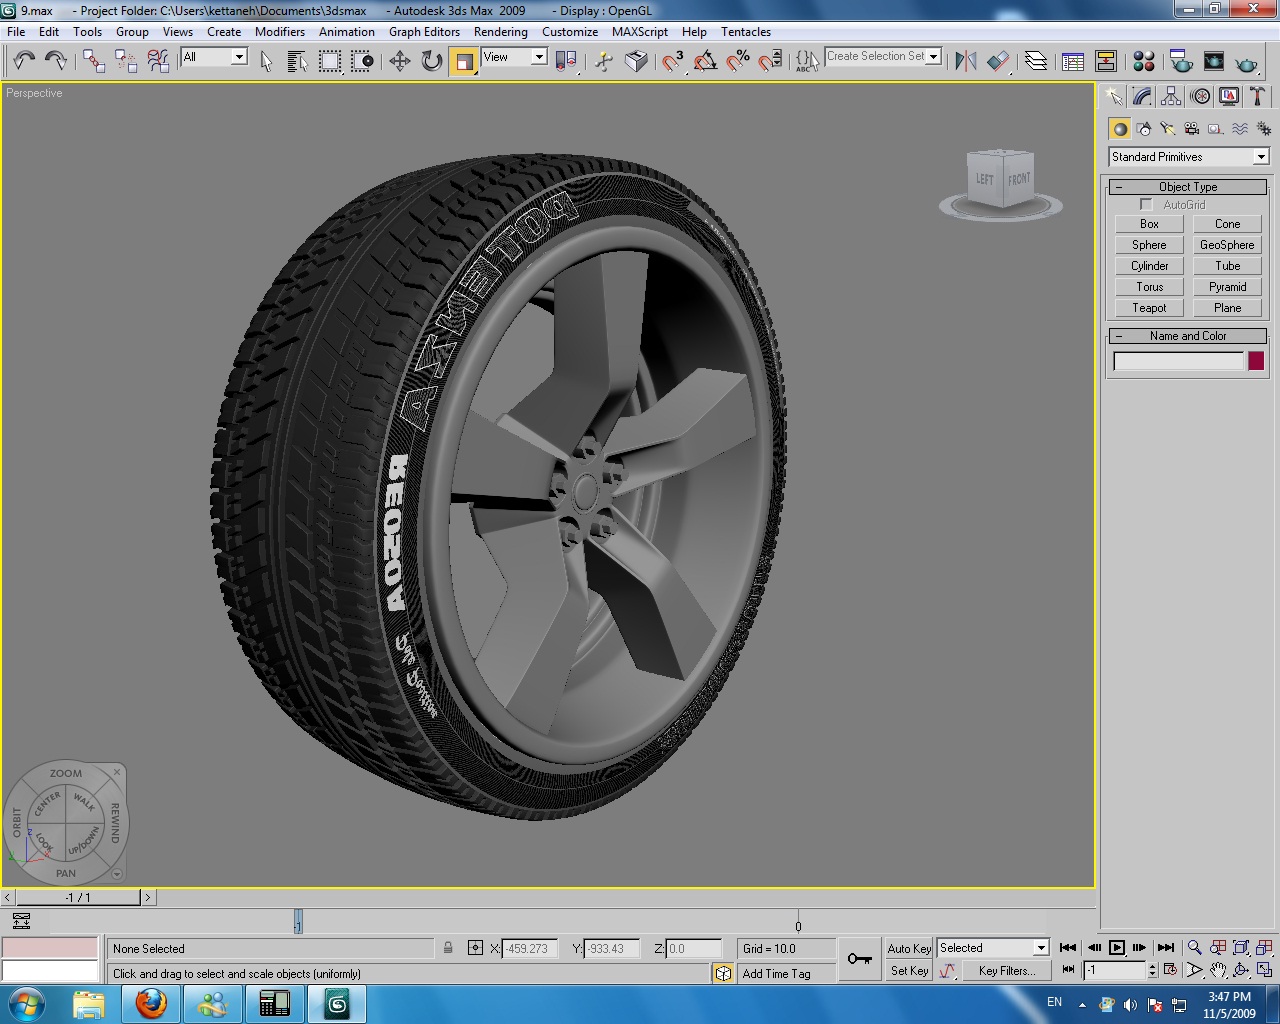This screenshot has width=1280, height=1024.
Task: Toggle Auto Key animation mode
Action: 909,949
